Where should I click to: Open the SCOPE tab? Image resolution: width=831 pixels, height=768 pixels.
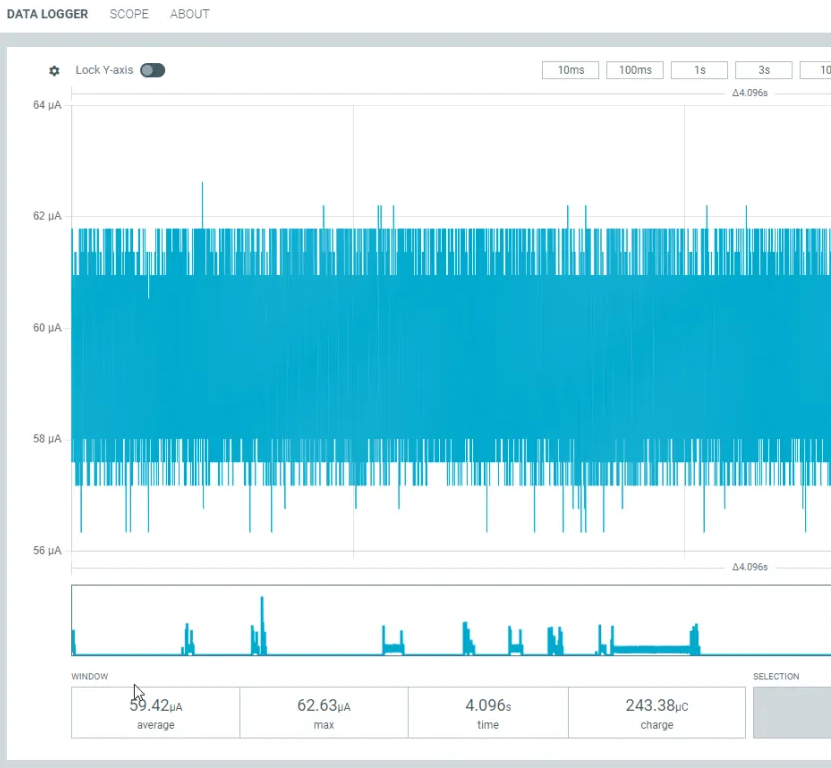pyautogui.click(x=129, y=14)
